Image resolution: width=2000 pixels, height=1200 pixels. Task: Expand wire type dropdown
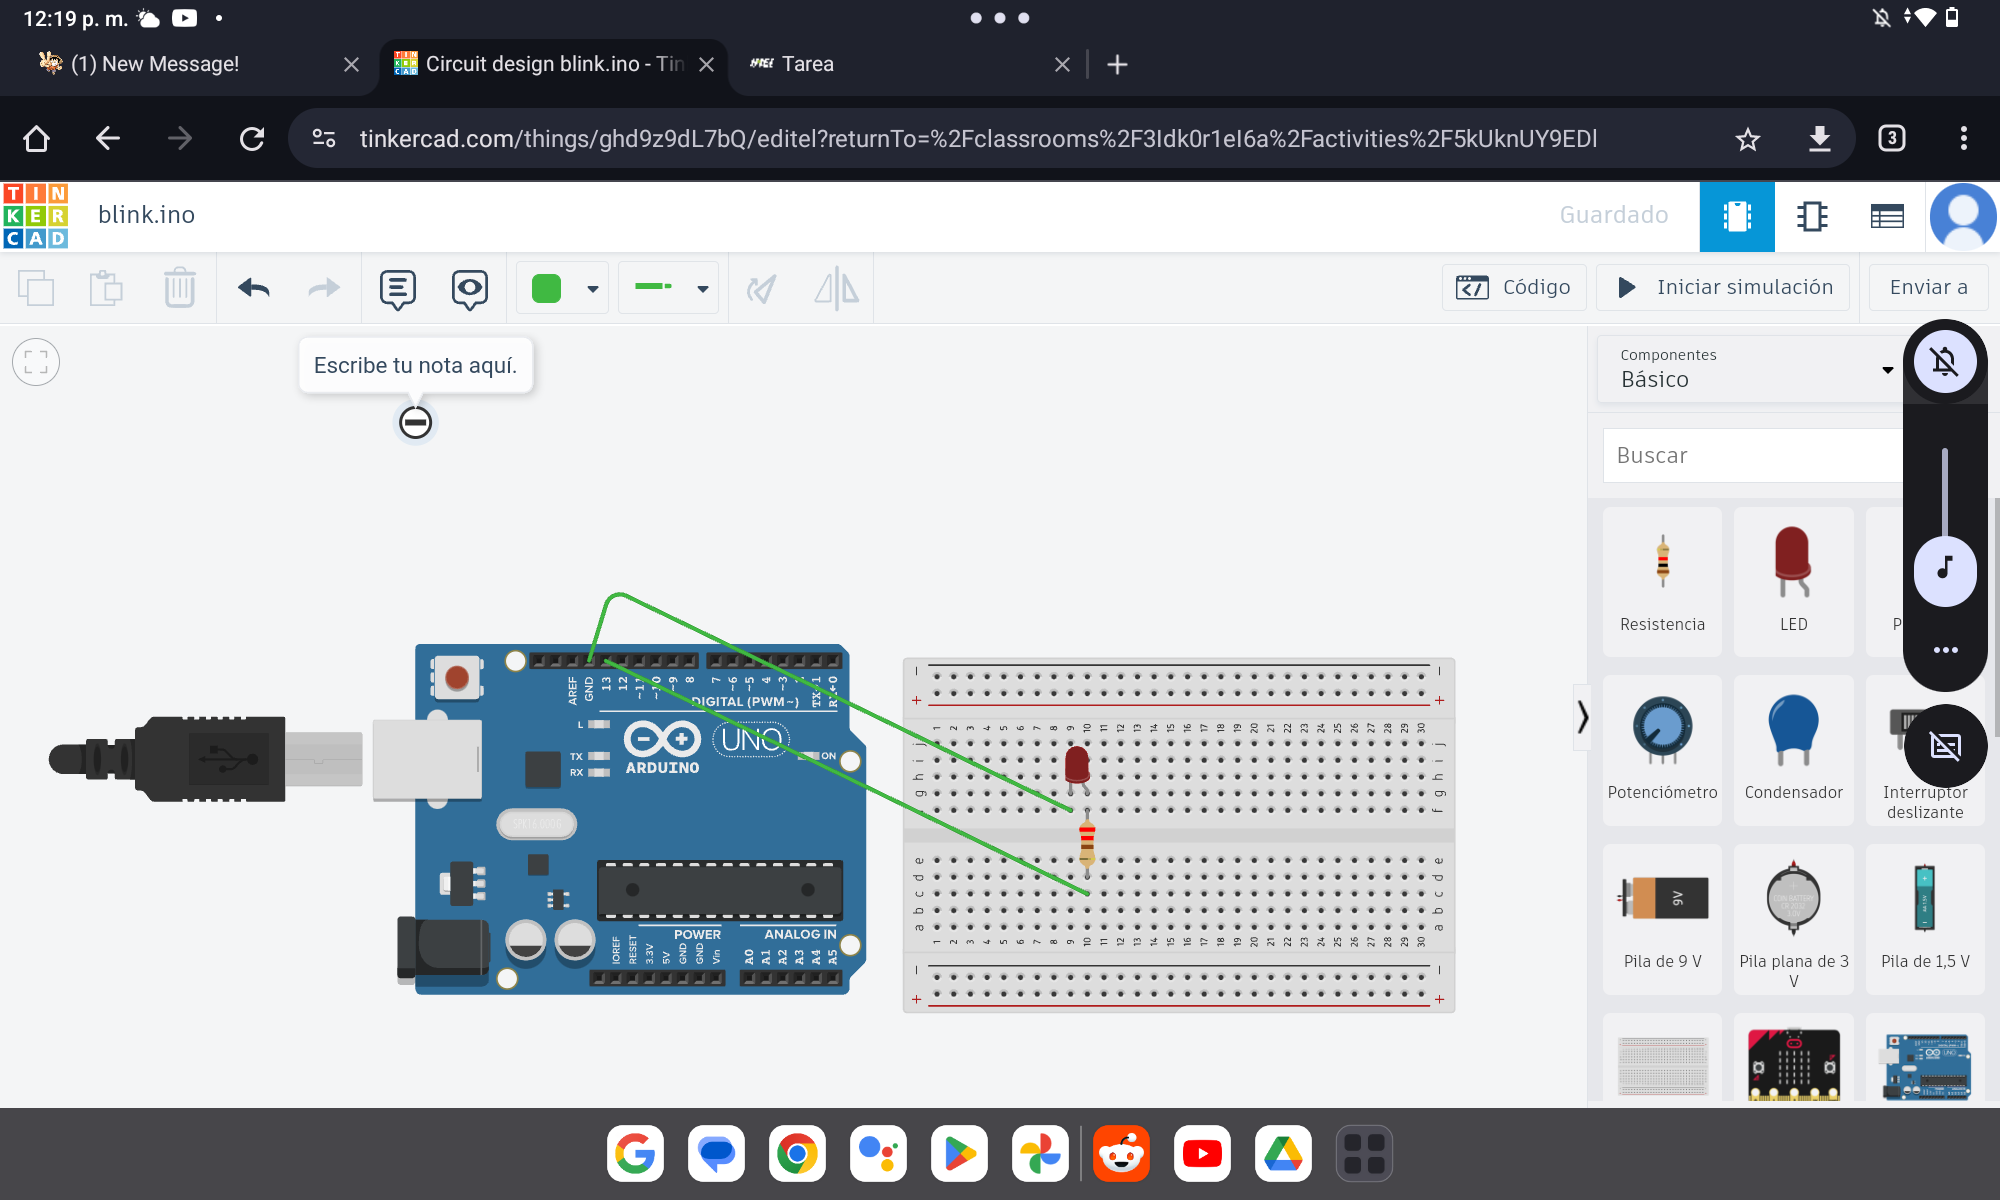point(703,289)
